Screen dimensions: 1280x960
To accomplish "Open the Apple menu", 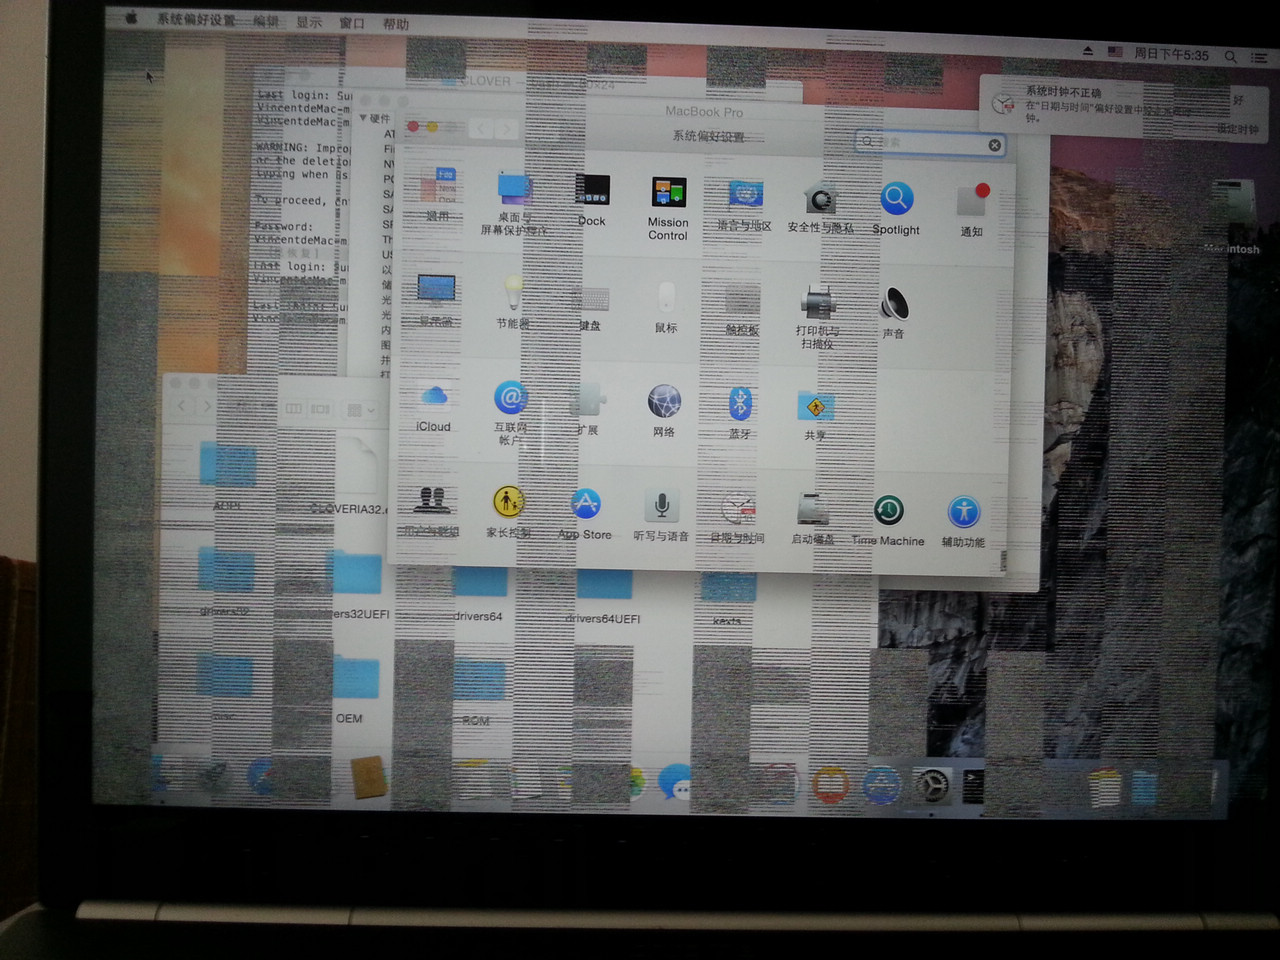I will click(x=131, y=18).
